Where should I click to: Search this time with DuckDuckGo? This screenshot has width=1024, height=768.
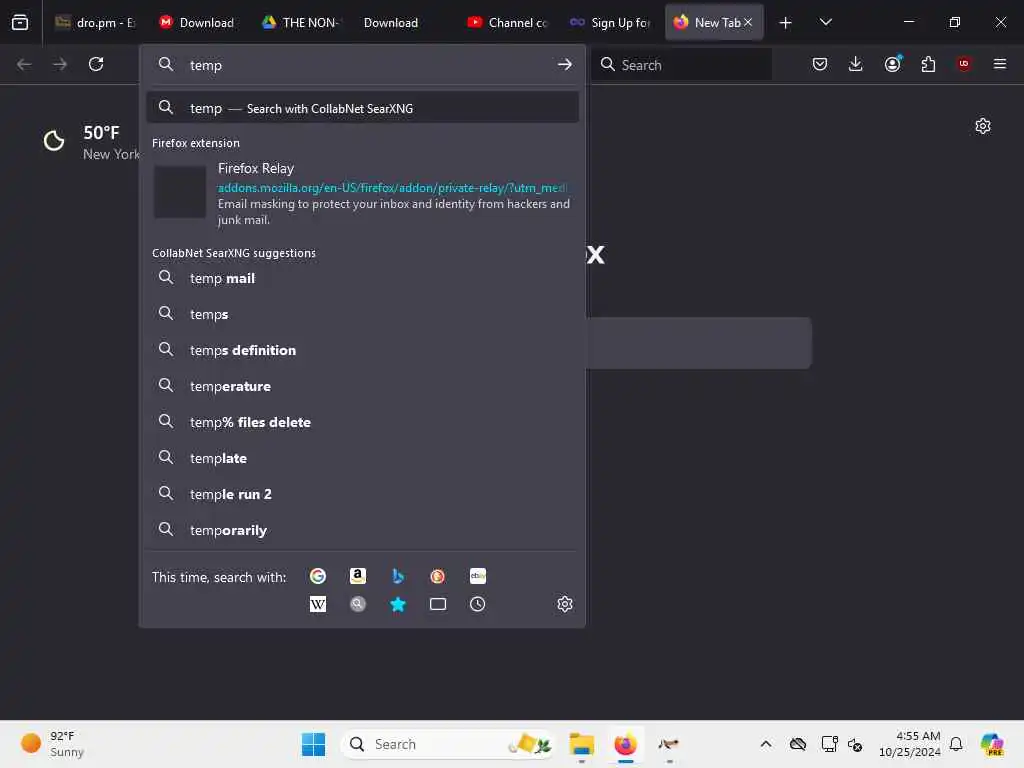pyautogui.click(x=438, y=576)
